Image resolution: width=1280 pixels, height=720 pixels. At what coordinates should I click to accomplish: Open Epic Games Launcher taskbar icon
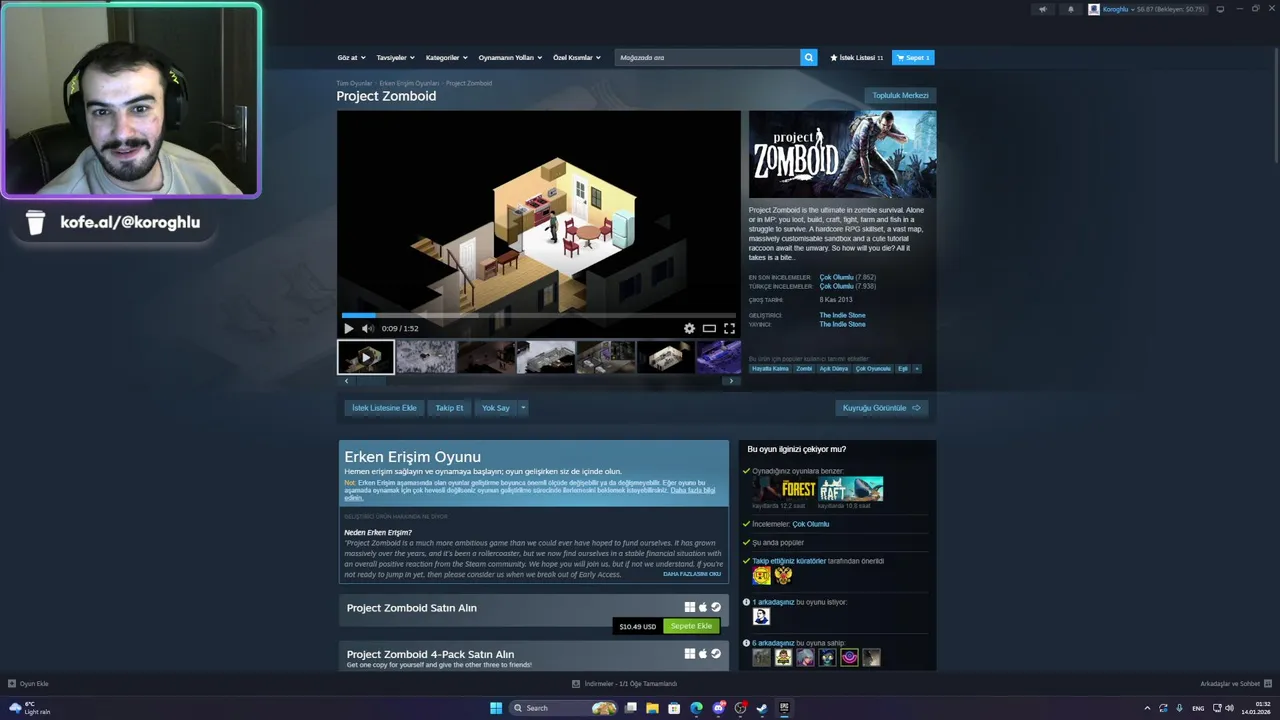coord(784,708)
